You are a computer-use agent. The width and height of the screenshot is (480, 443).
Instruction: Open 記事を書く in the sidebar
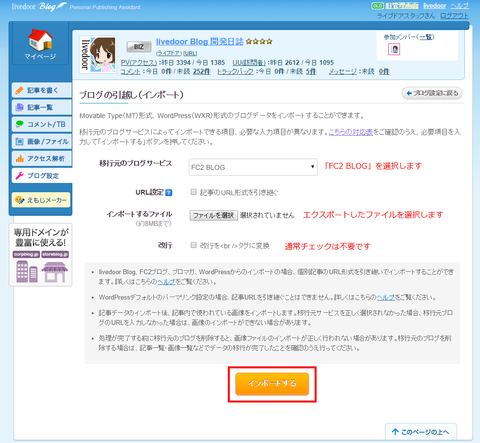coord(42,90)
